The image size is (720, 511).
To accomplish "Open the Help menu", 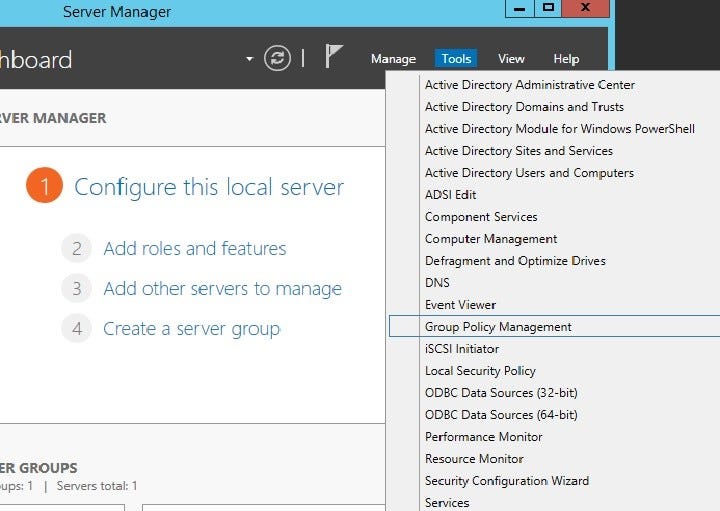I will tap(566, 59).
